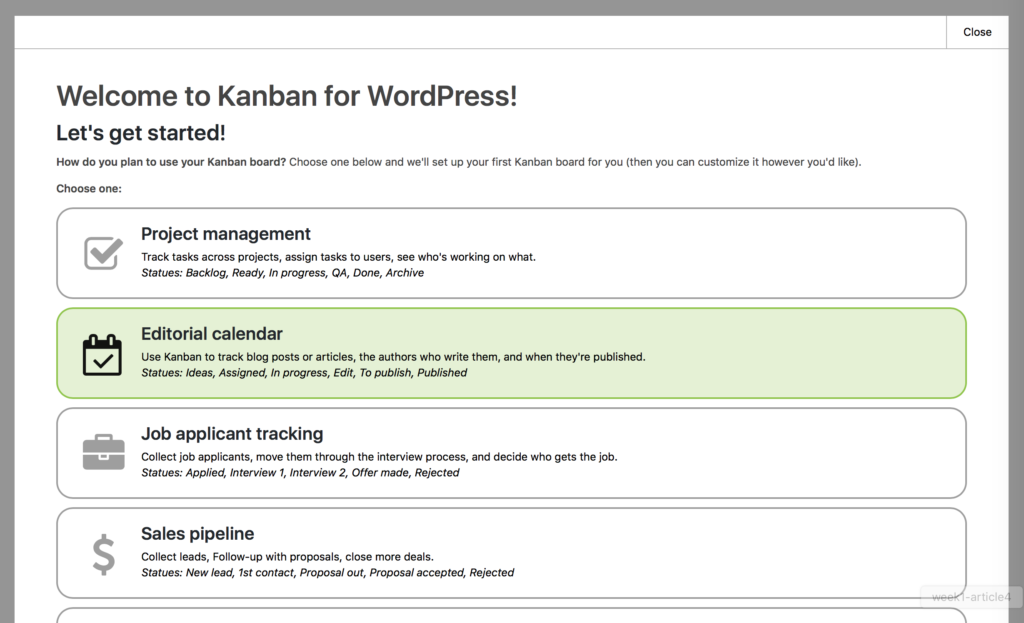Click the Job applicant tracking briefcase icon
The height and width of the screenshot is (623, 1024).
pos(103,451)
